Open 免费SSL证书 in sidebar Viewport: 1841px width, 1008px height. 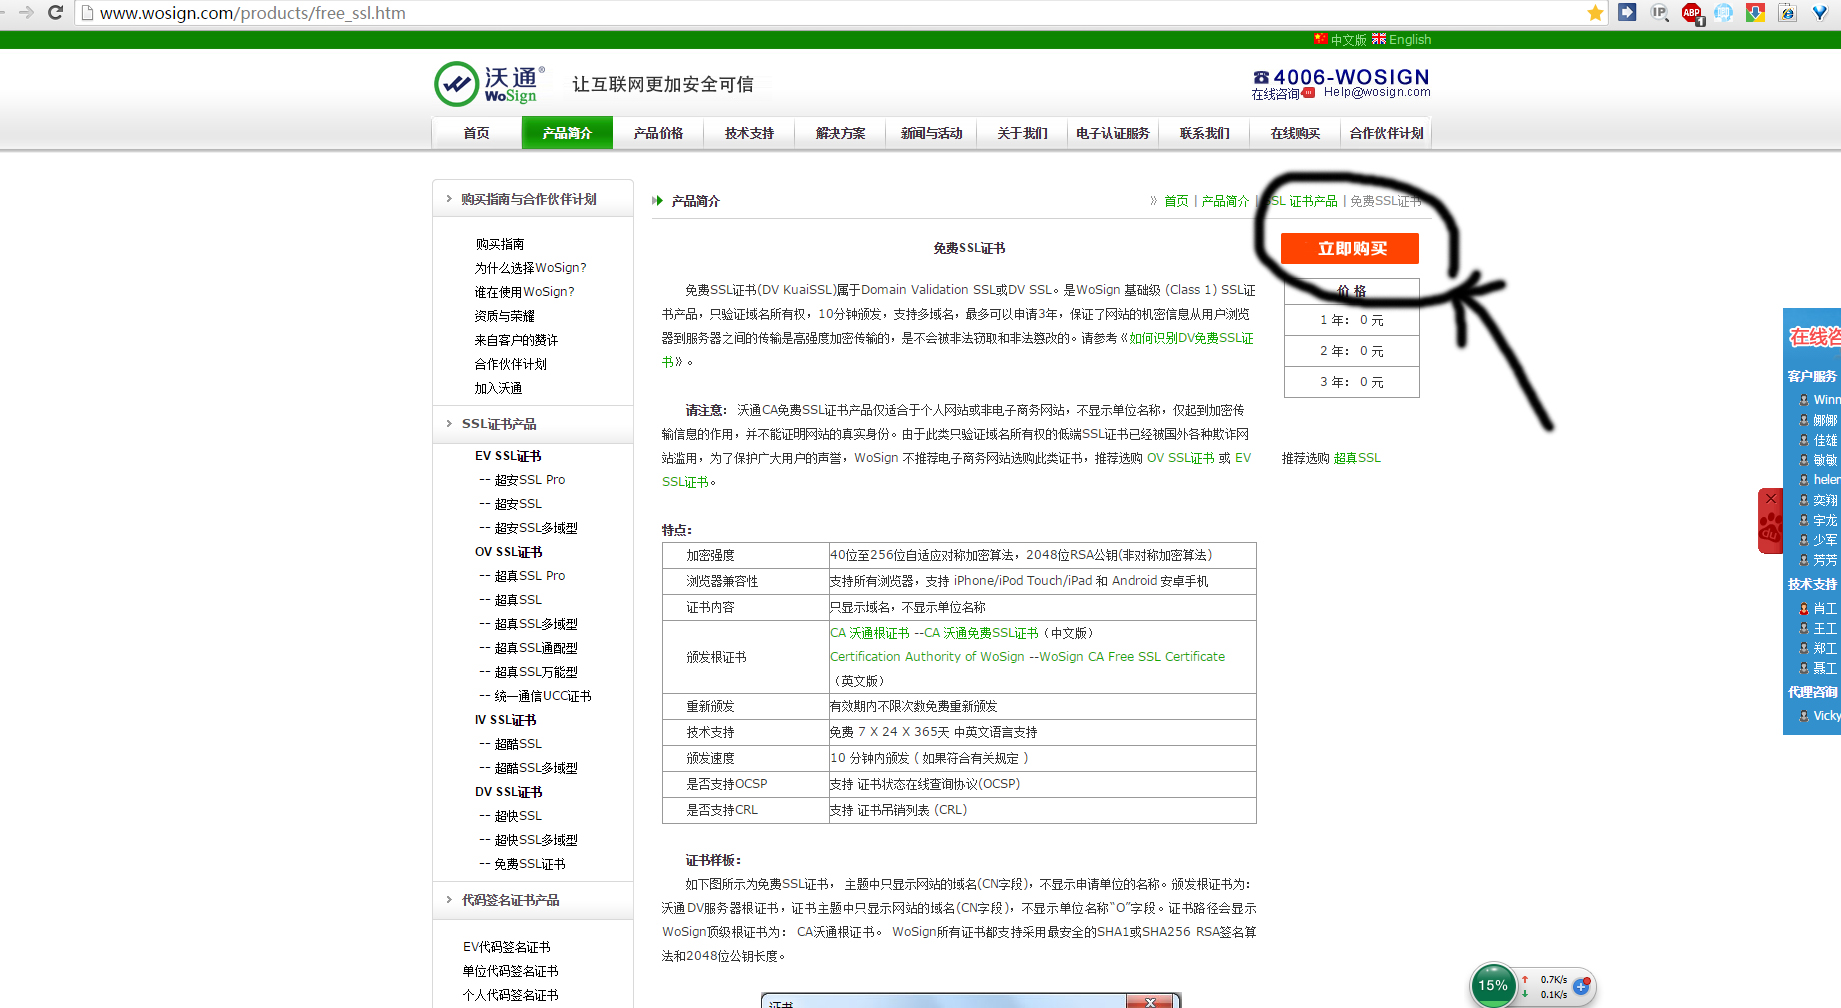click(x=530, y=864)
